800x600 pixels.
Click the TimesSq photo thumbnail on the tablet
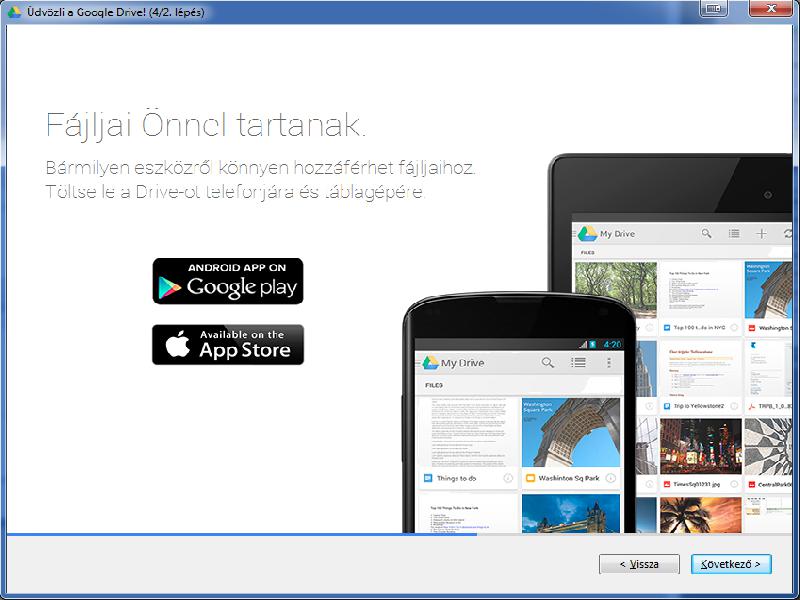pos(701,446)
